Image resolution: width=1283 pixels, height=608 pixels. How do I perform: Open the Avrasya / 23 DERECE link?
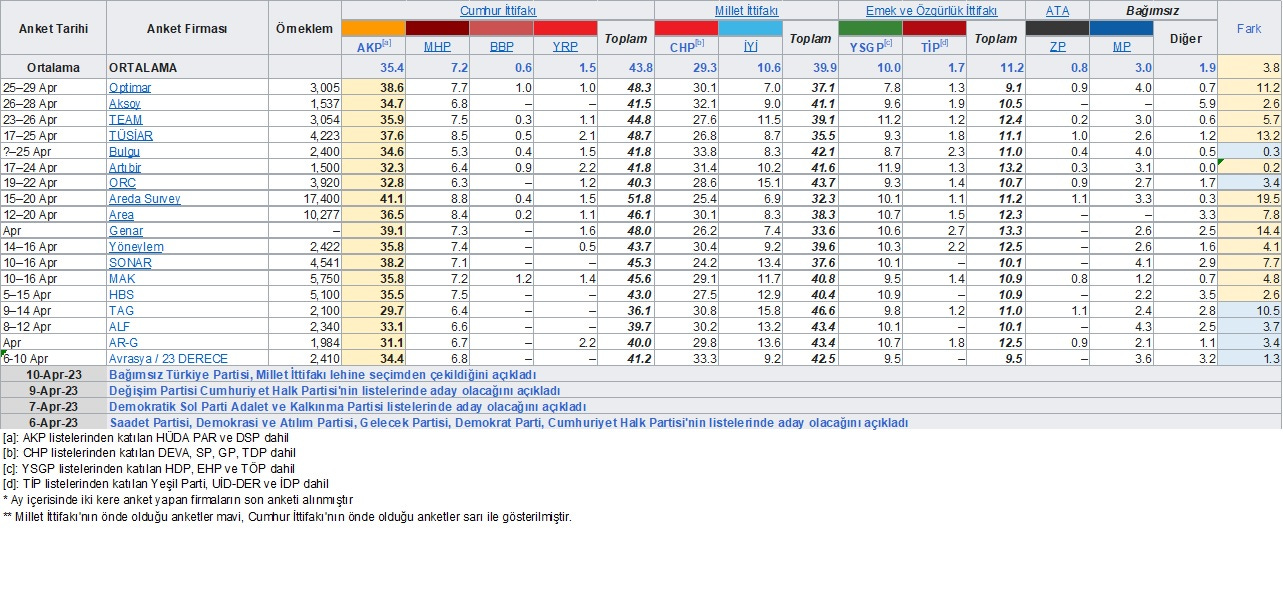click(168, 359)
